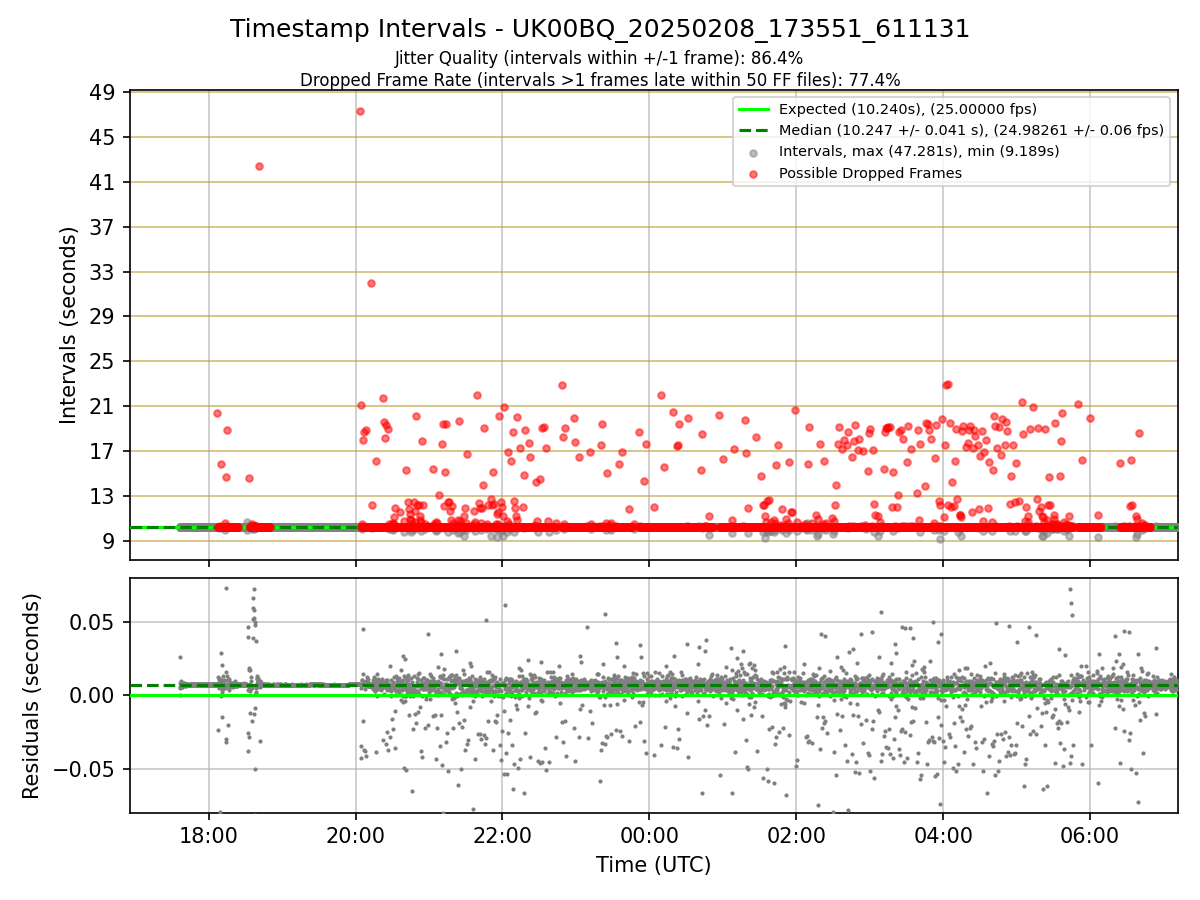1200x900 pixels.
Task: Click the '22:00' x-axis tick label
Action: tap(502, 834)
